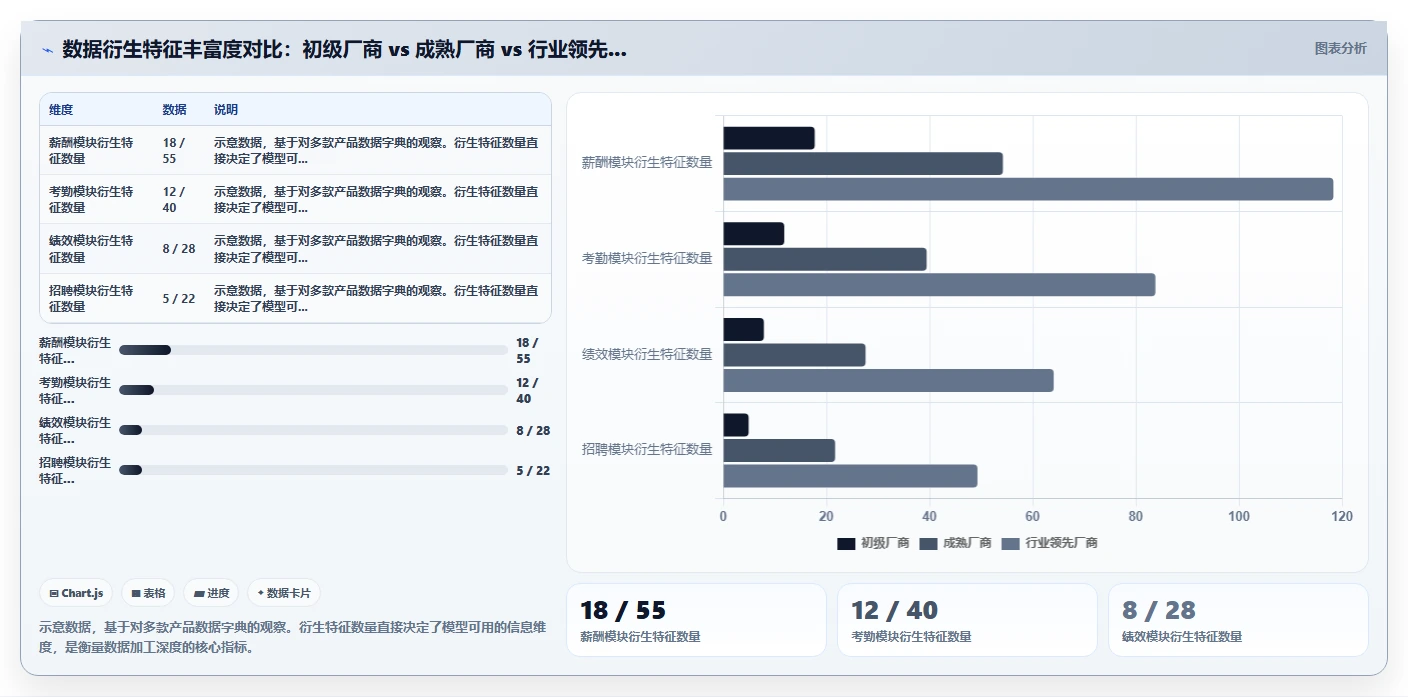This screenshot has width=1408, height=697.
Task: Toggle the 初级厂商 legend swatch
Action: 846,543
